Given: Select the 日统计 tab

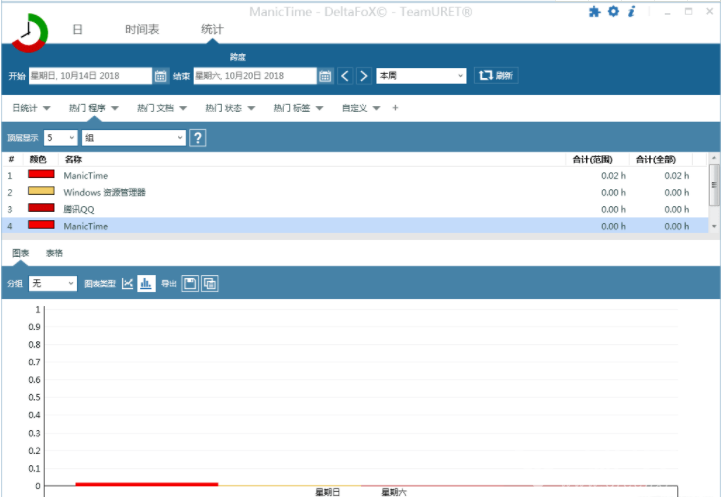Looking at the screenshot, I should (25, 108).
